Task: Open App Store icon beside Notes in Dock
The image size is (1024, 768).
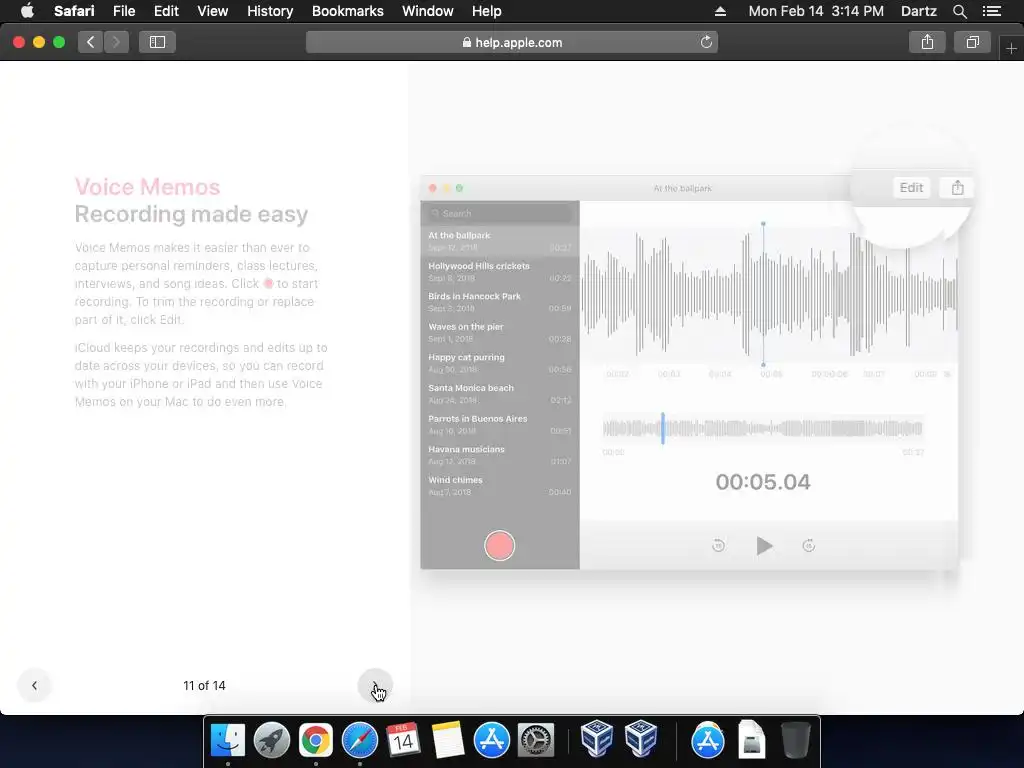Action: pos(491,740)
